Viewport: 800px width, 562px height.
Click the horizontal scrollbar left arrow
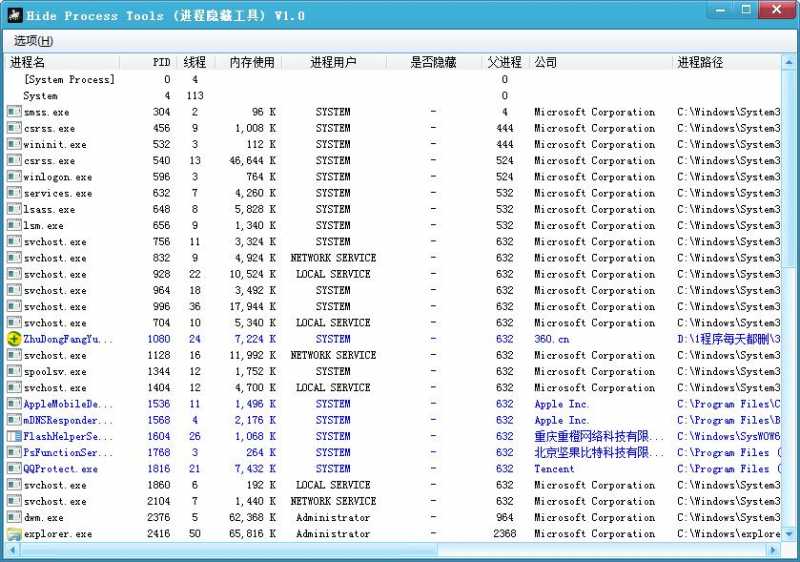(x=12, y=549)
